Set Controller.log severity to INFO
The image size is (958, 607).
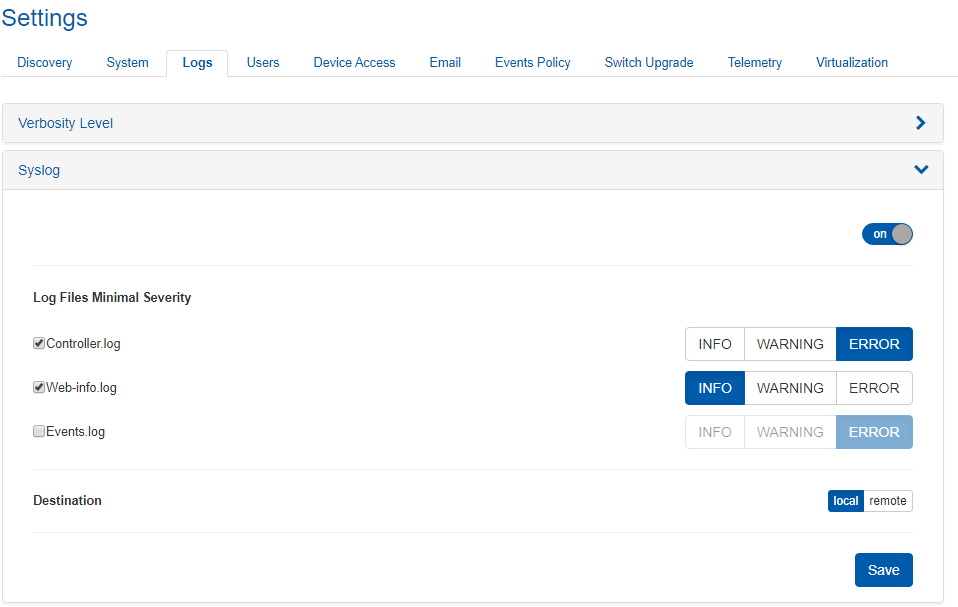(x=715, y=344)
